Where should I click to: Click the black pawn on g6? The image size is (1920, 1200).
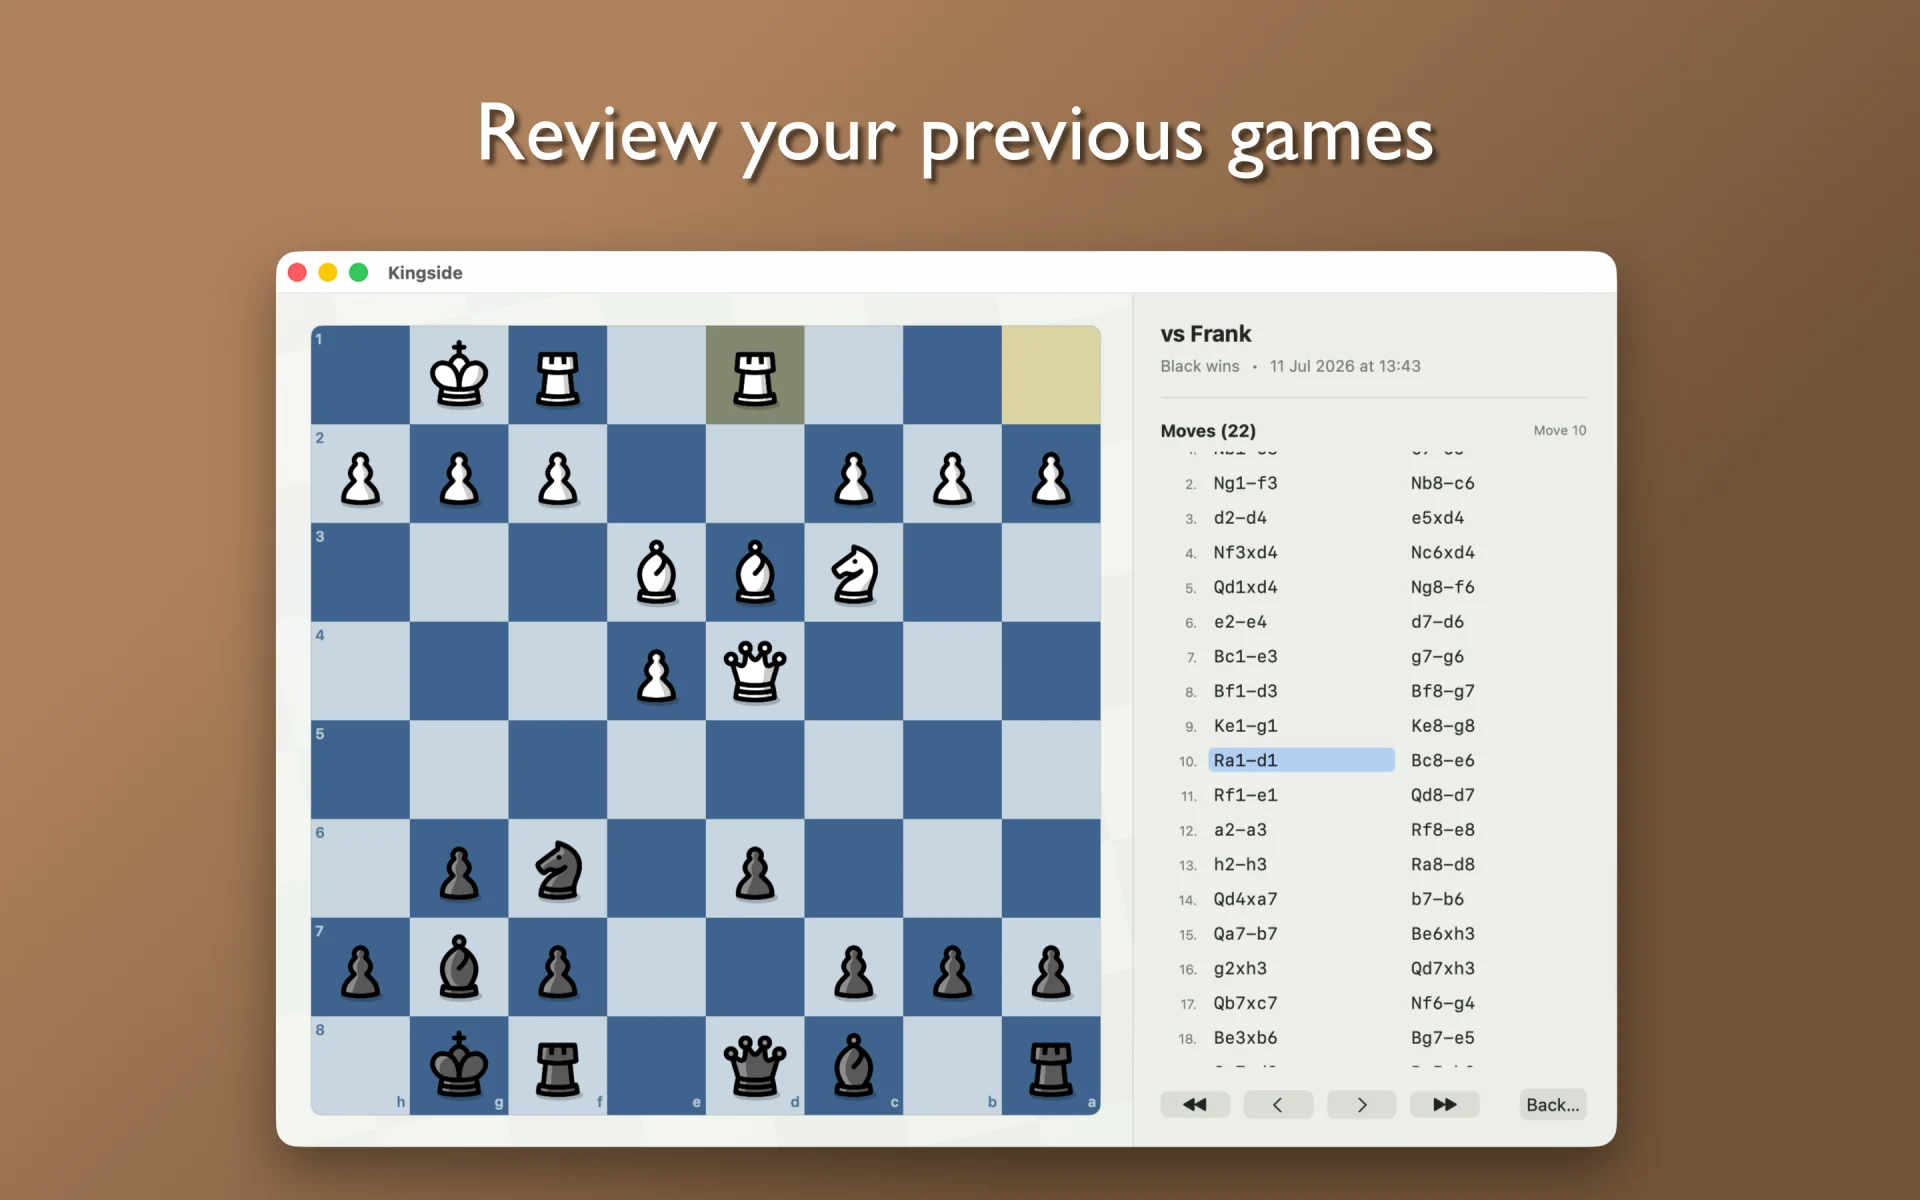(459, 873)
